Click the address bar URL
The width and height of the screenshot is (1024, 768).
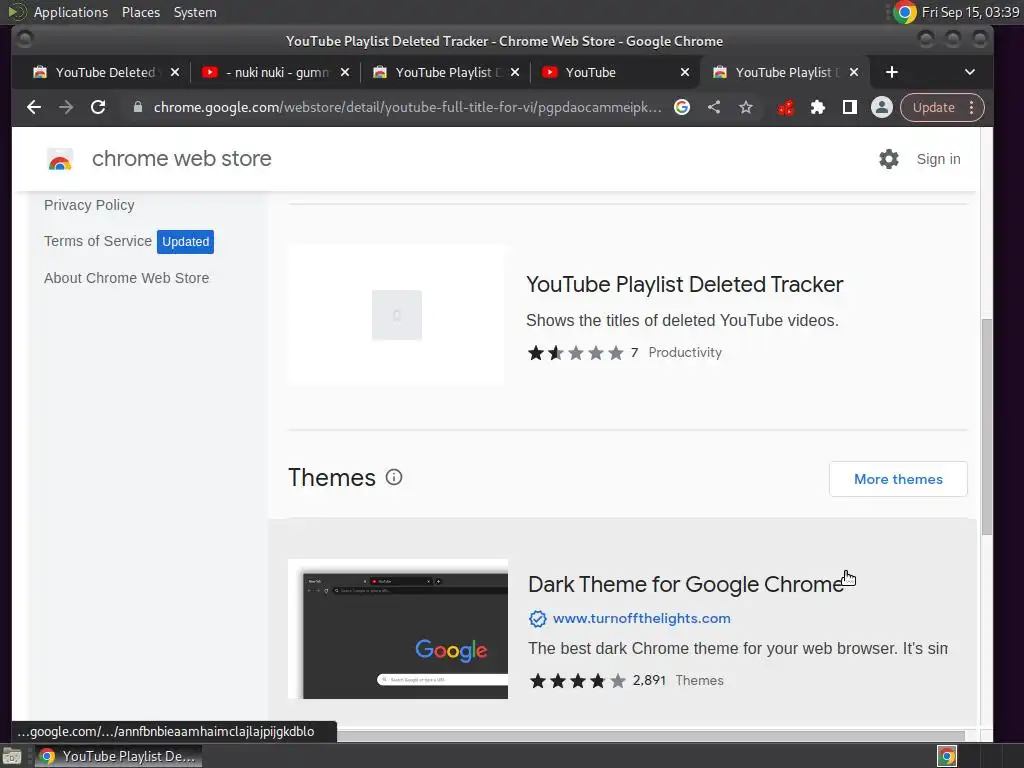click(407, 107)
